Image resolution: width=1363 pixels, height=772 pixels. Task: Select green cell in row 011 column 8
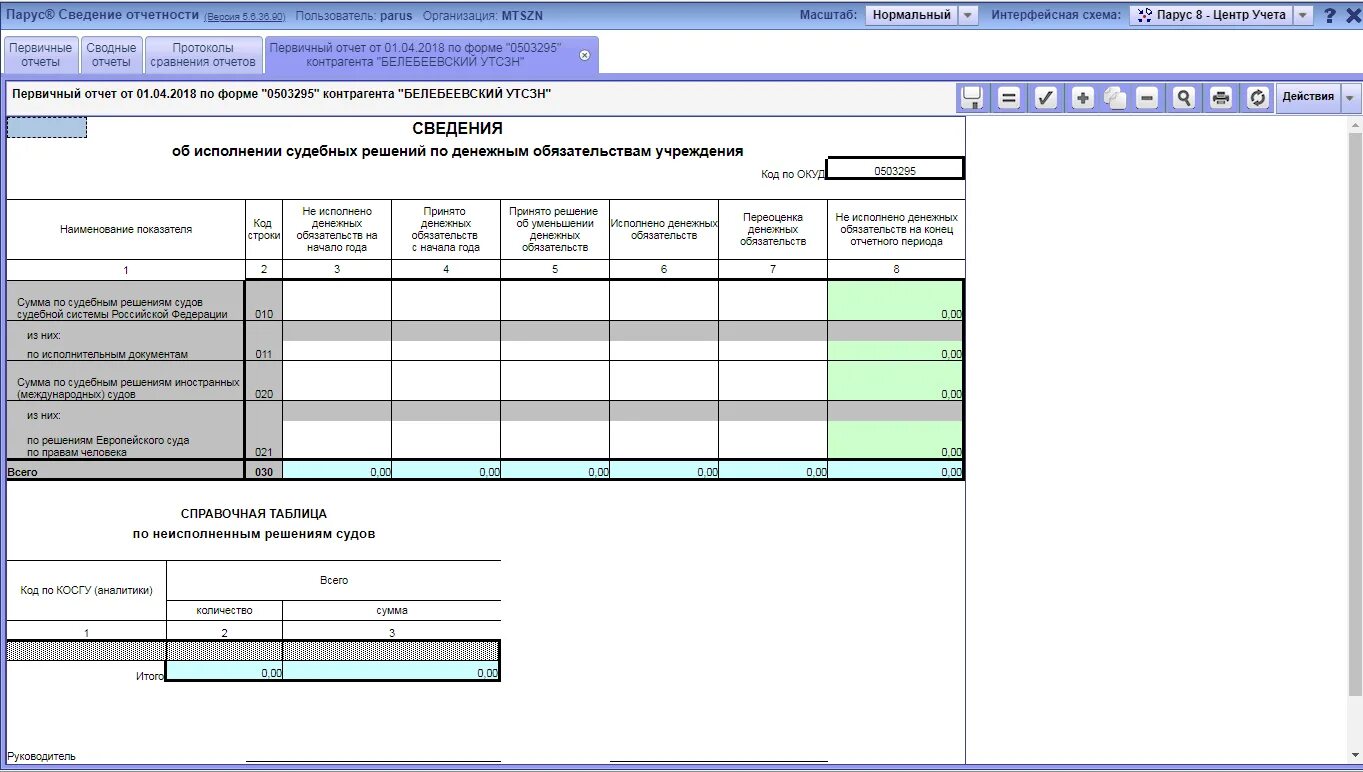click(896, 350)
